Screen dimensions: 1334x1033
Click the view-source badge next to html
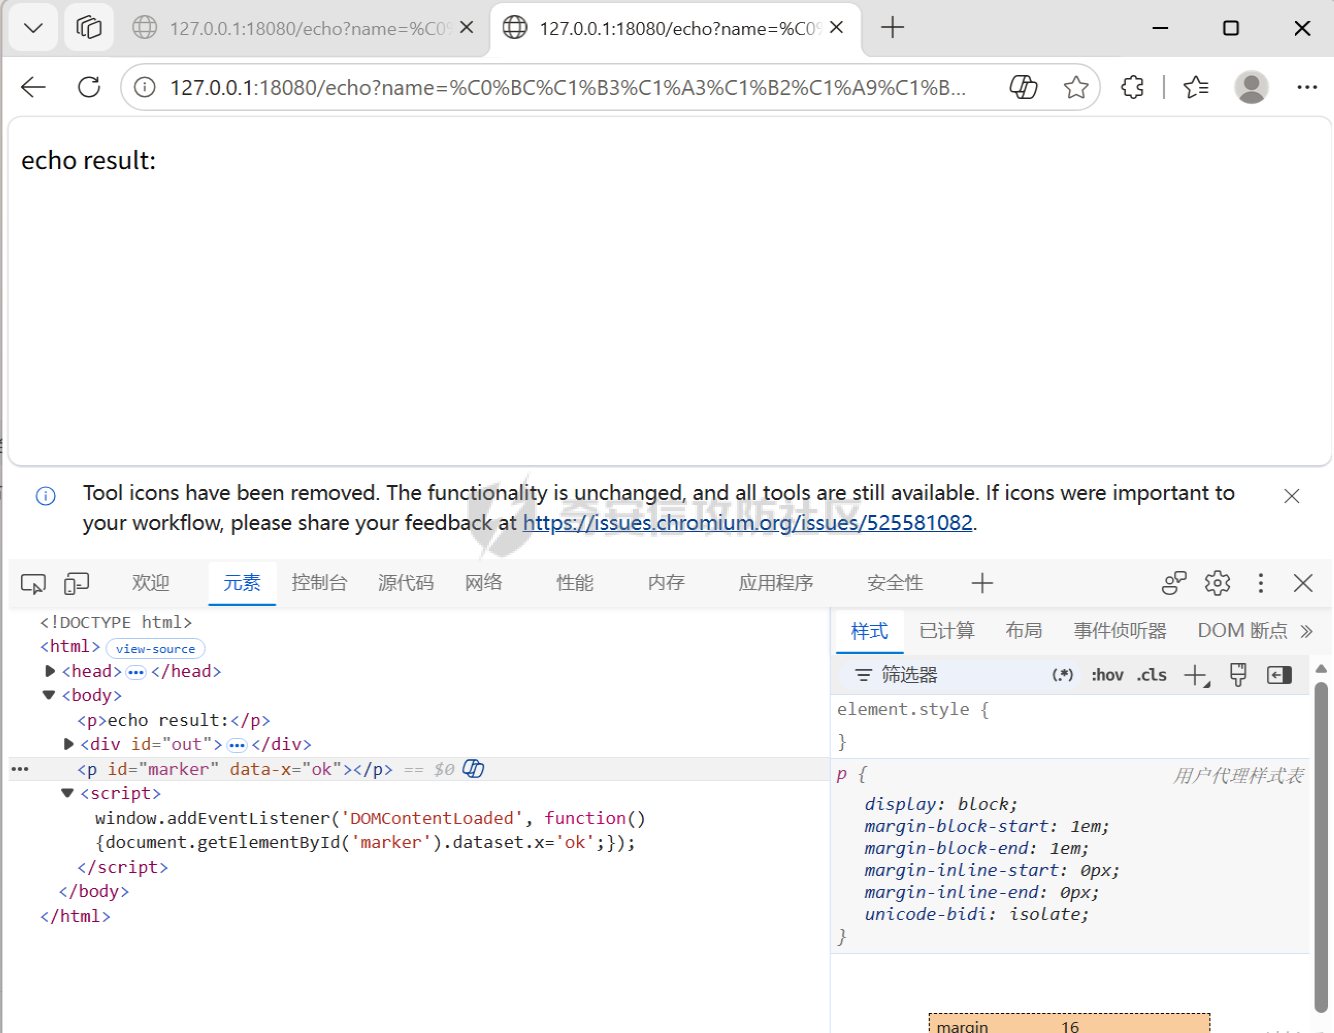pyautogui.click(x=155, y=649)
